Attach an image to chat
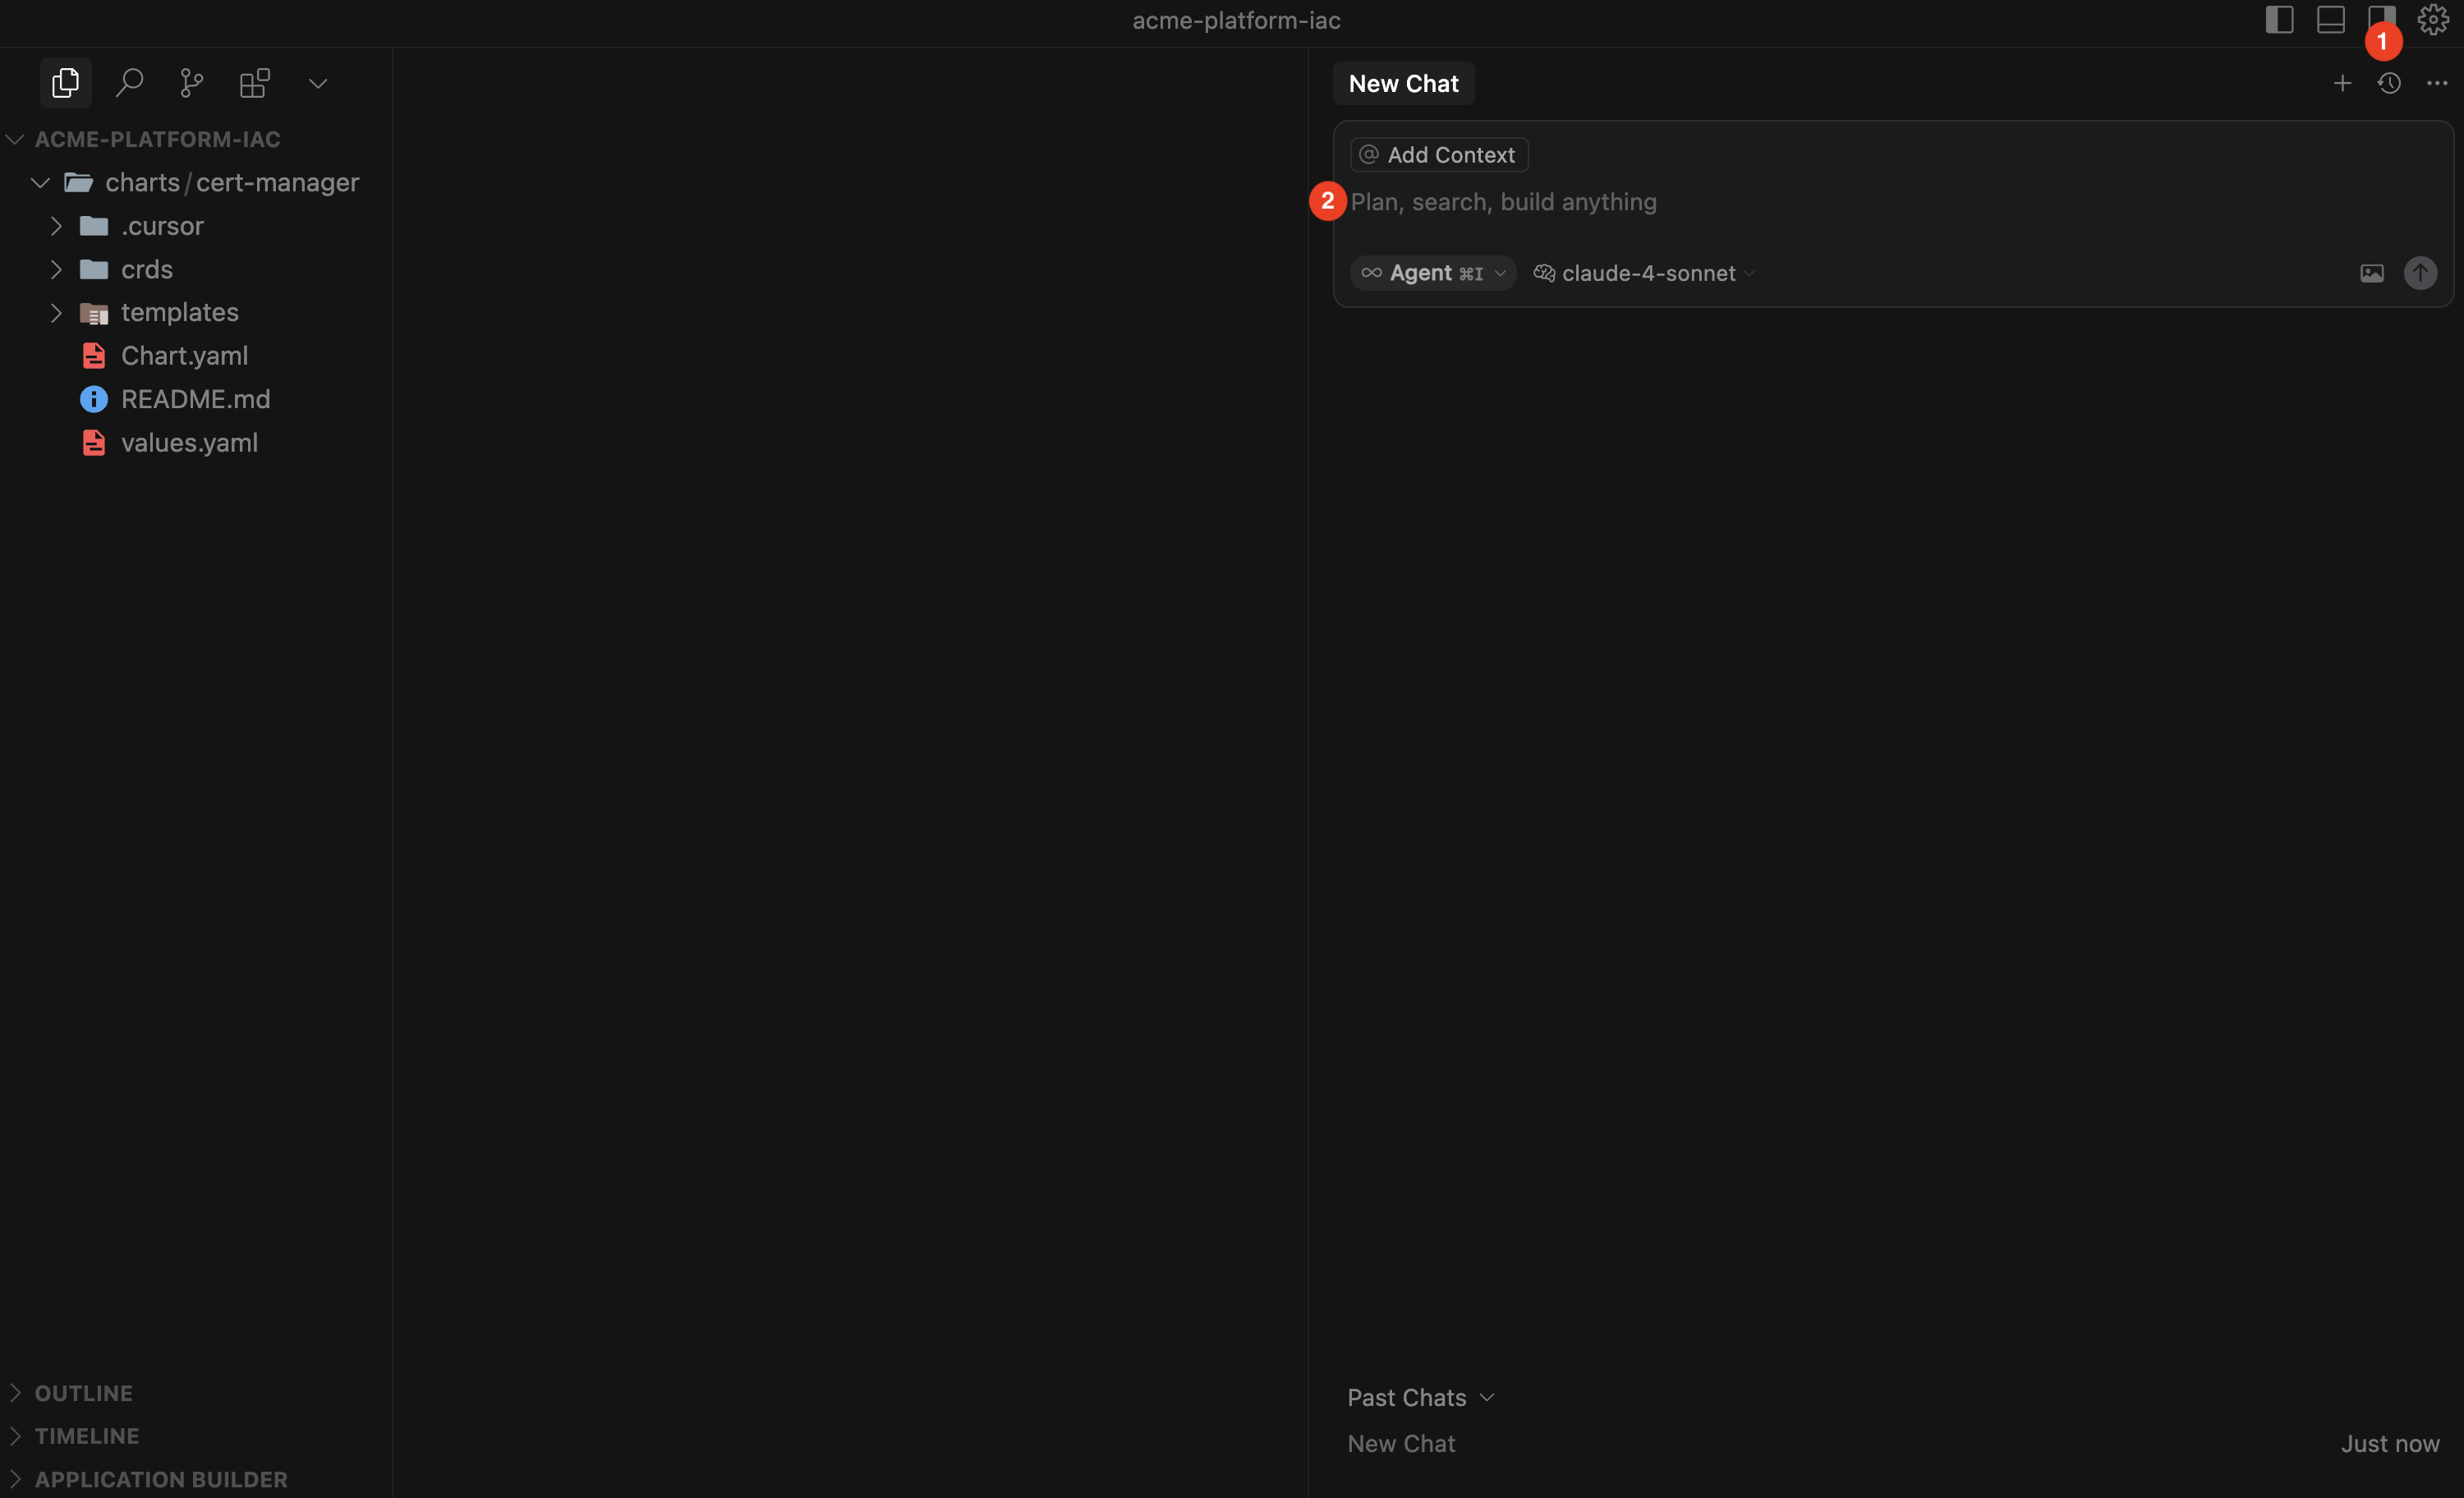Image resolution: width=2464 pixels, height=1498 pixels. (x=2372, y=273)
